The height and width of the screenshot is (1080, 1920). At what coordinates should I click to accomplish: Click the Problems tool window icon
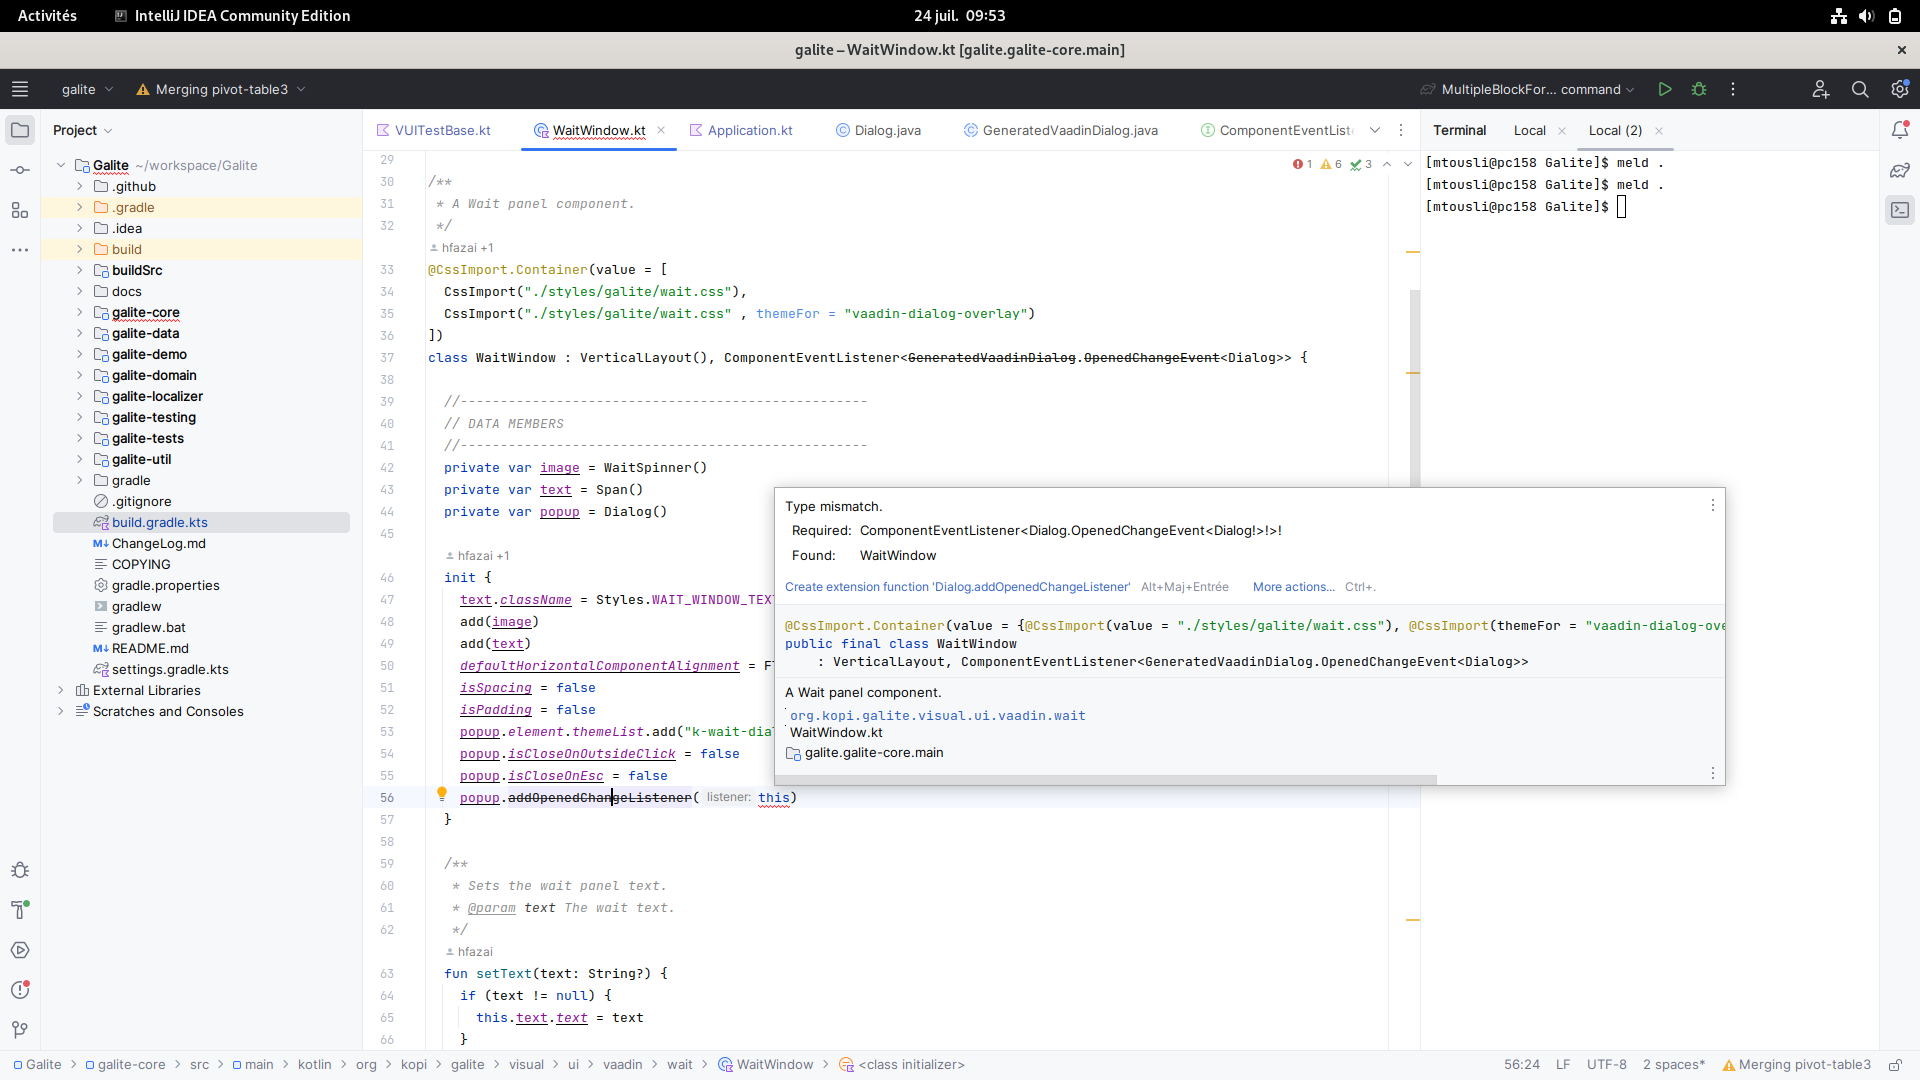point(20,990)
